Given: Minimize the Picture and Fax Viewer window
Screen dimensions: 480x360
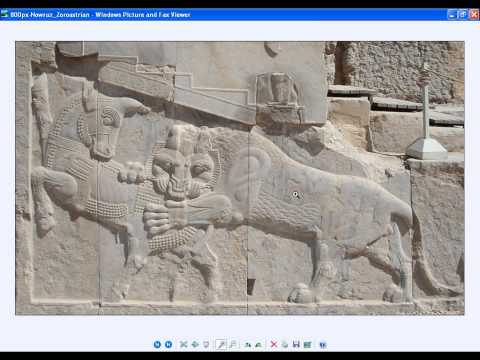Looking at the screenshot, I should coord(452,14).
